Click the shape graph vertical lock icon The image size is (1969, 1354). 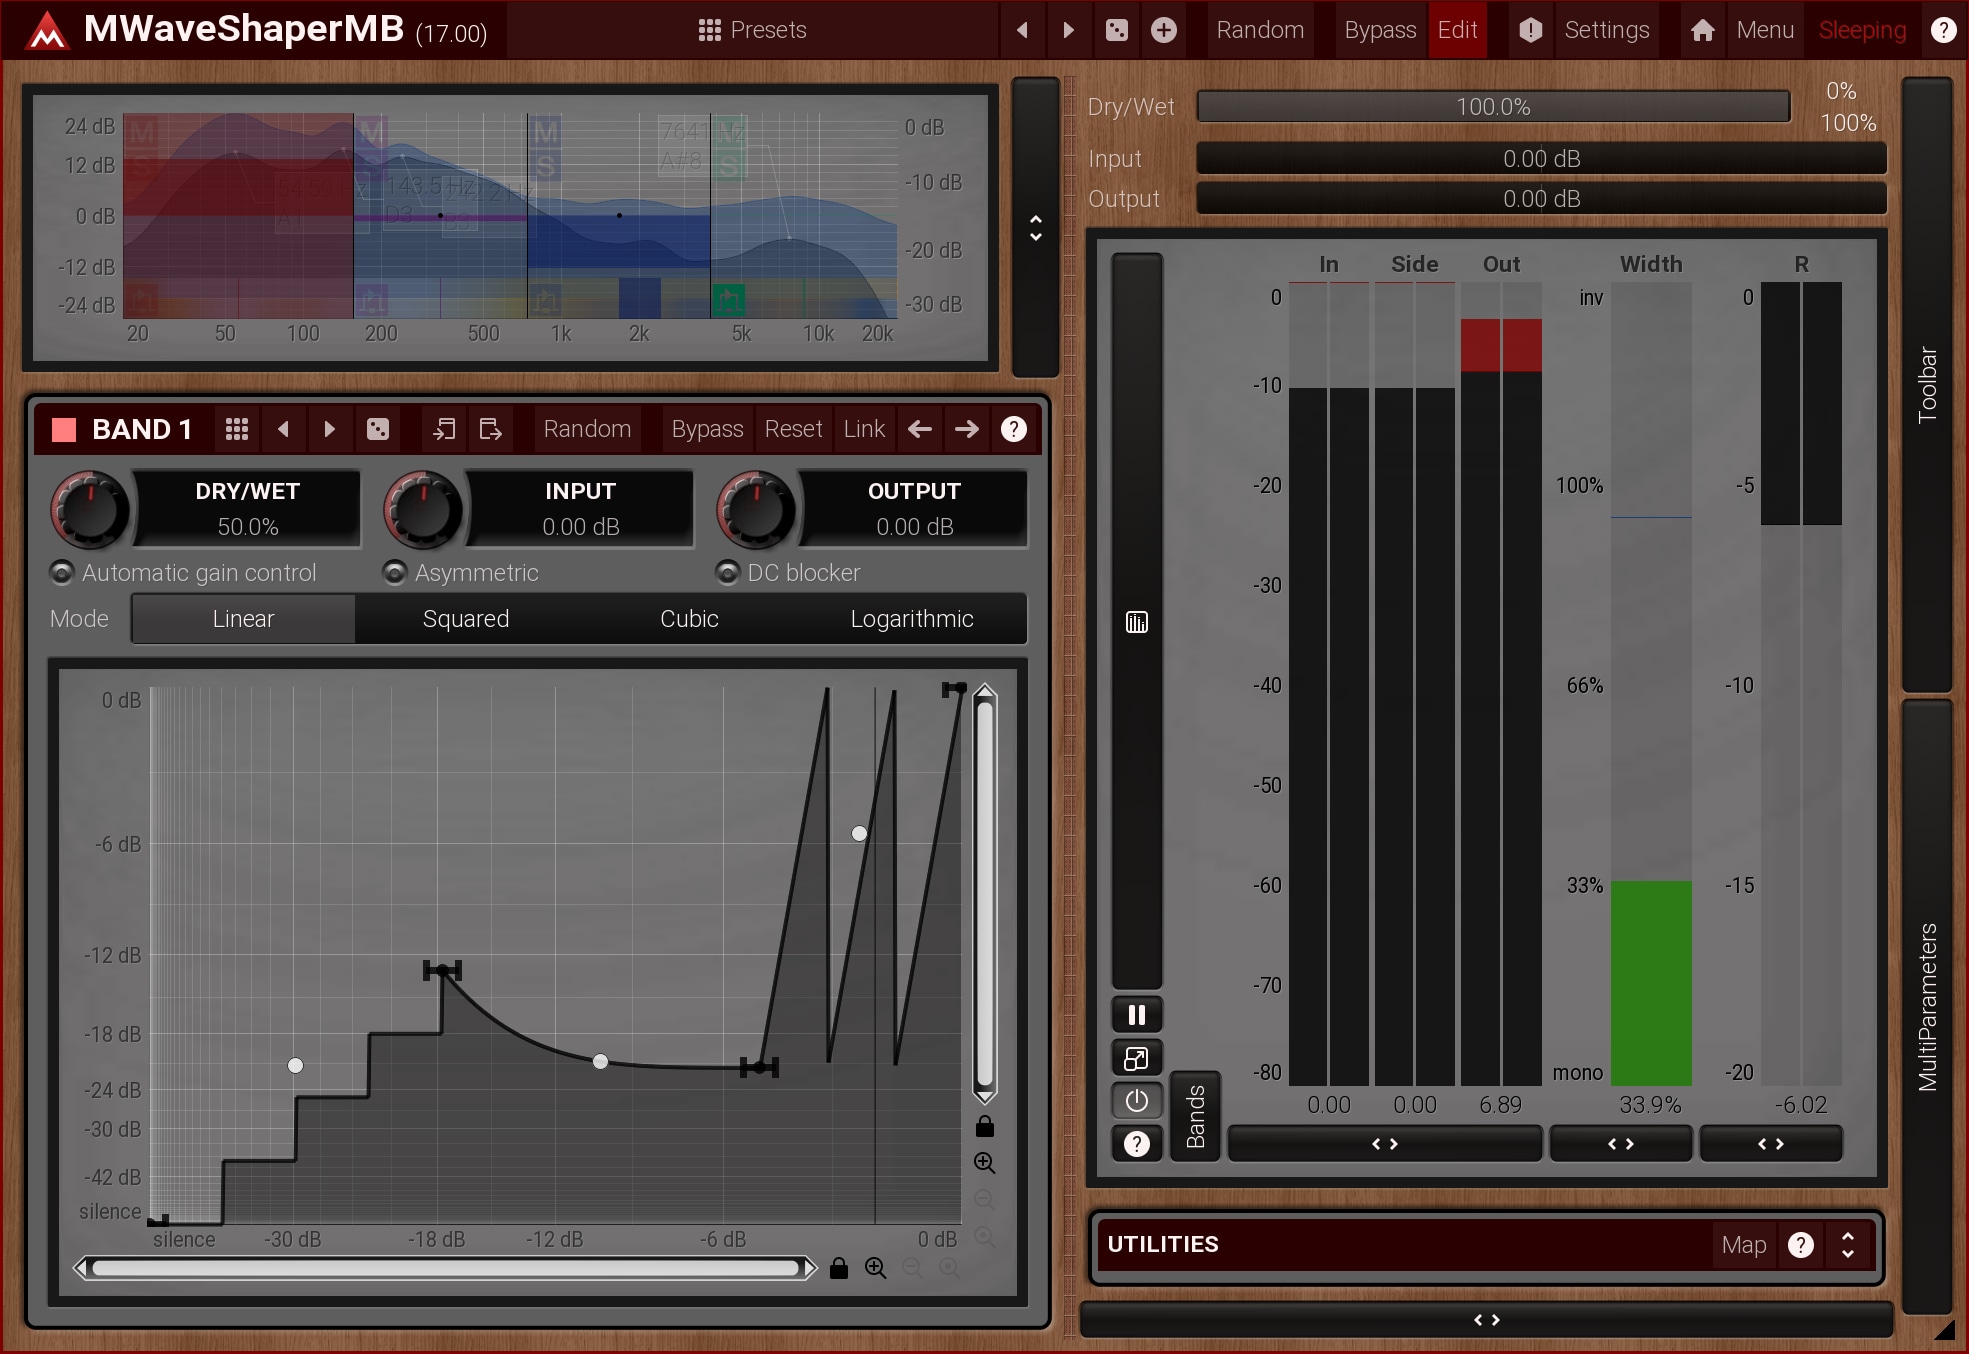tap(985, 1127)
